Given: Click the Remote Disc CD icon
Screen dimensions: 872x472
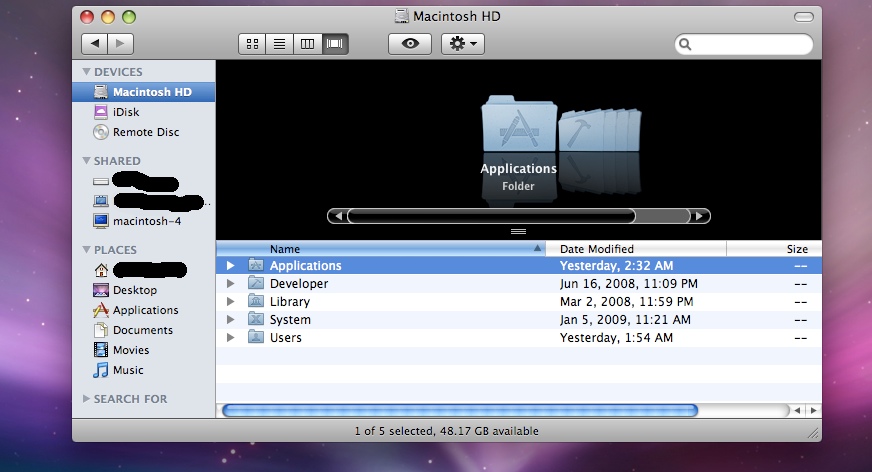Looking at the screenshot, I should pos(101,132).
